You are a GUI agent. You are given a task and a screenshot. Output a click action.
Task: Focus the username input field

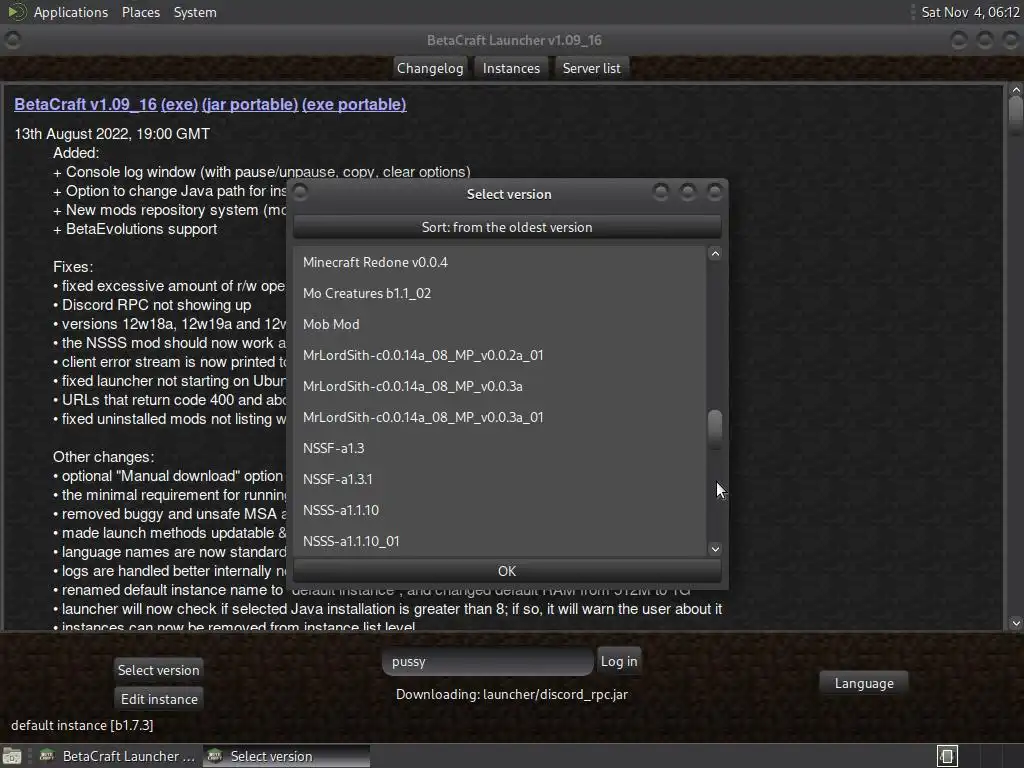click(488, 662)
